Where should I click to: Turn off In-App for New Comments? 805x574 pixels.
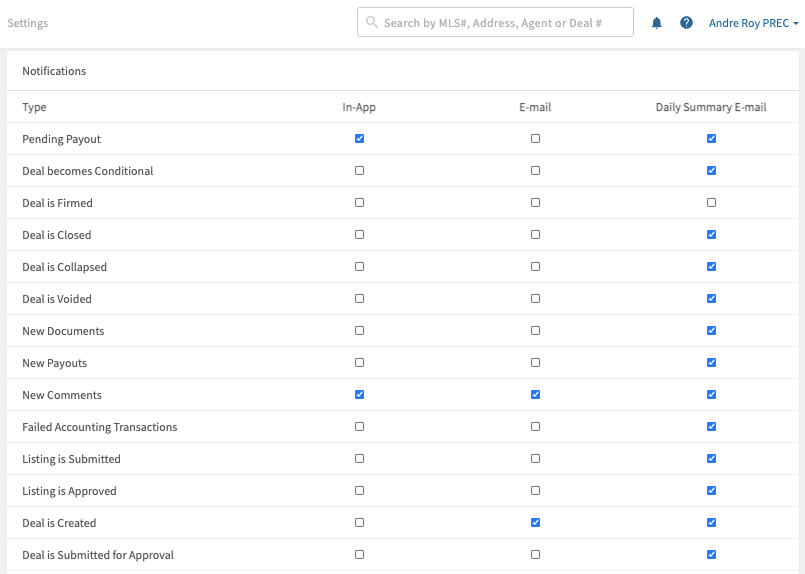pyautogui.click(x=359, y=395)
